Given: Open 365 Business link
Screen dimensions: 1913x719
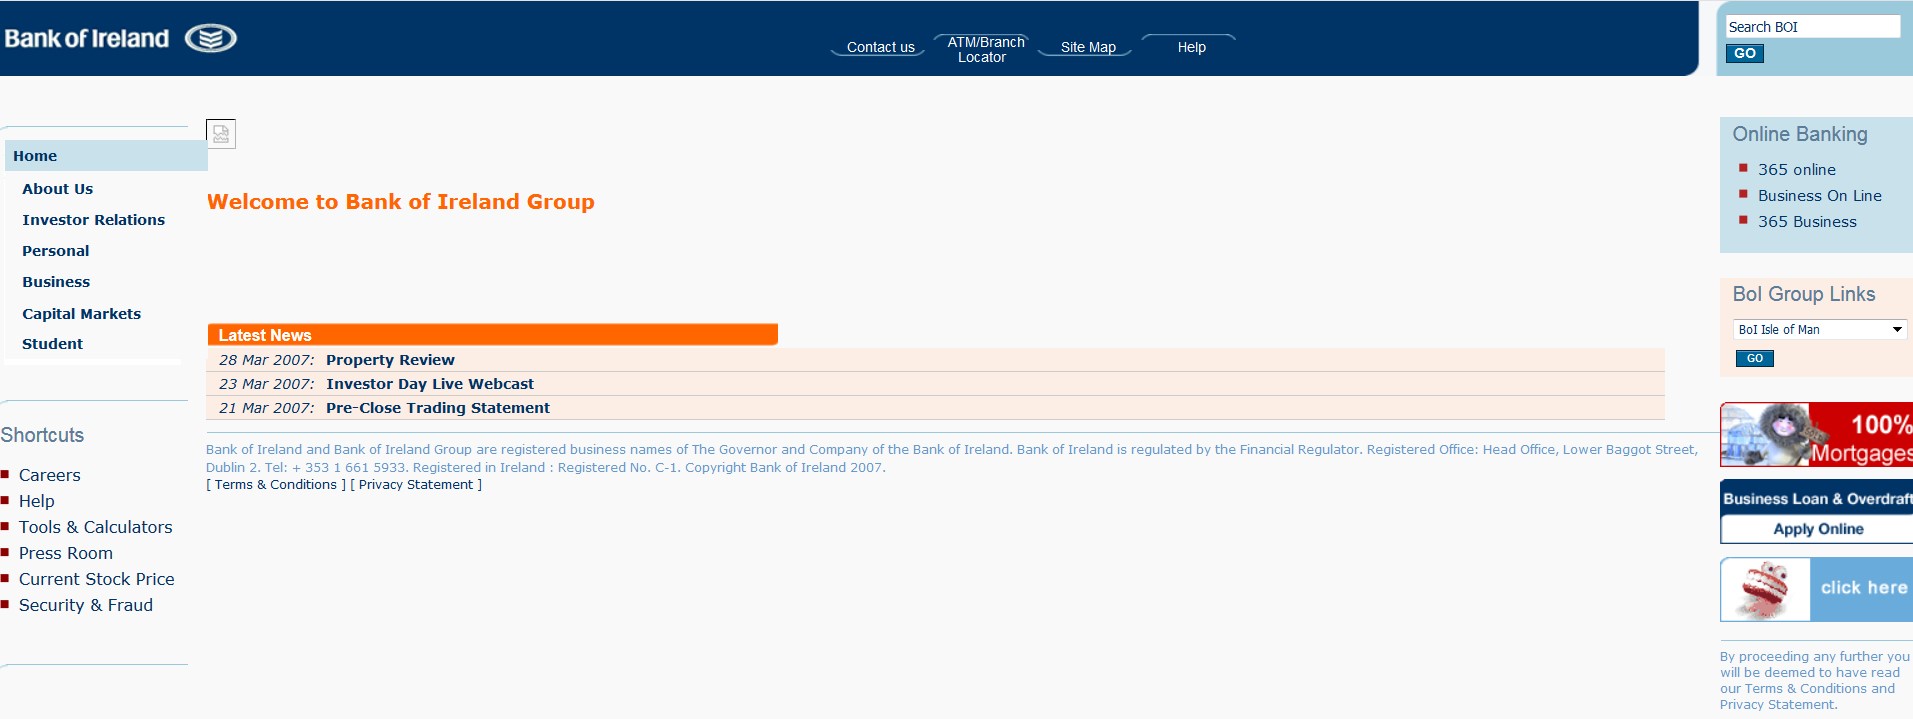Looking at the screenshot, I should coord(1806,222).
